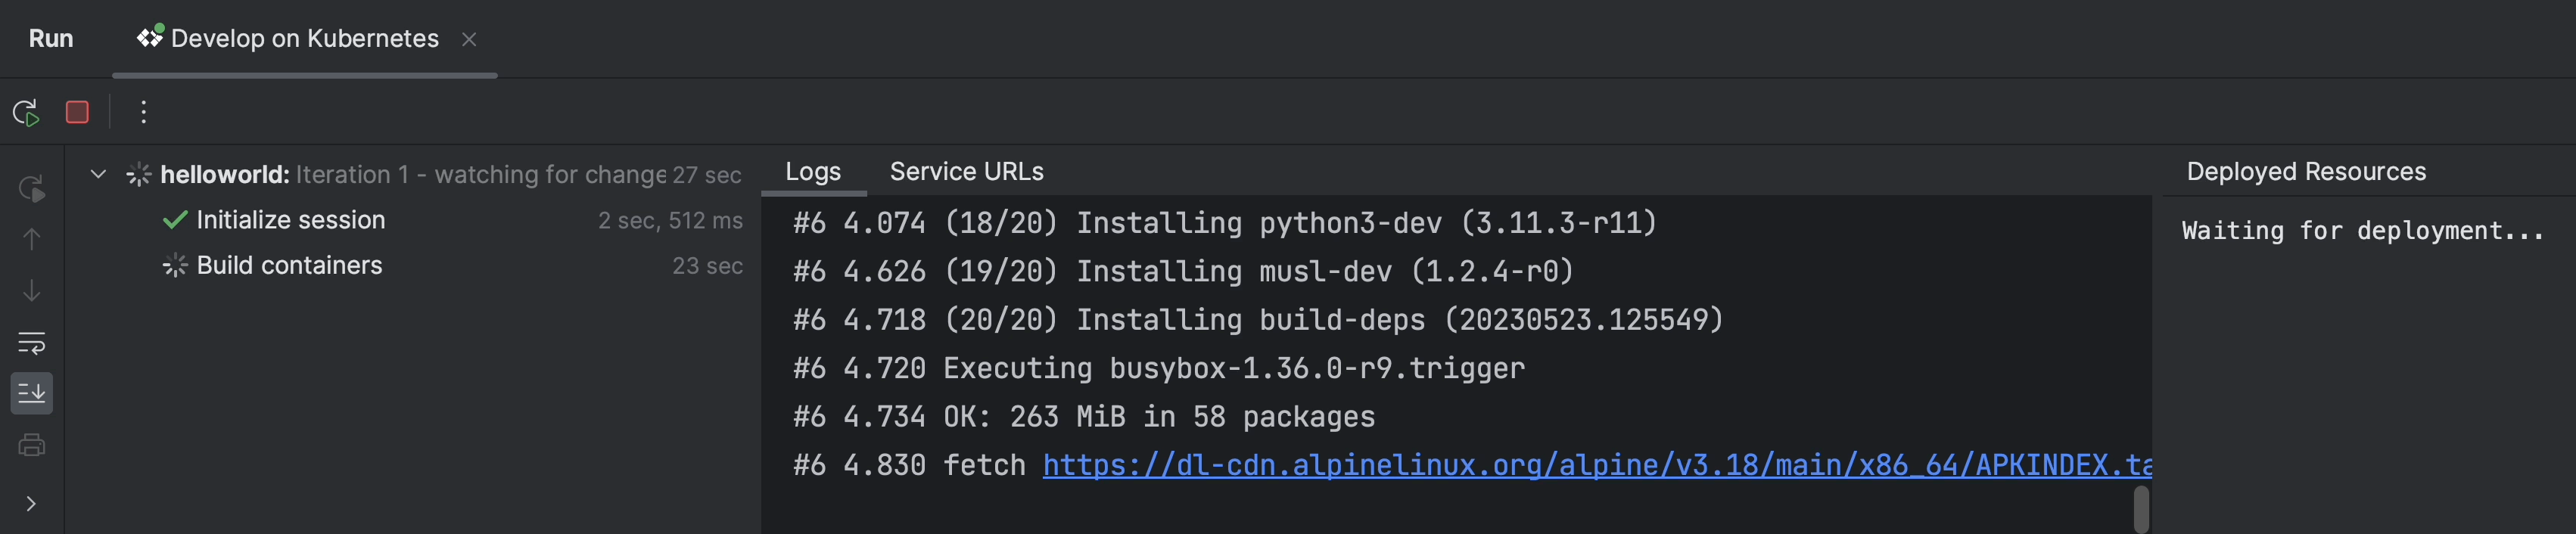Click the log panel vertical scrollbar

[x=2141, y=508]
